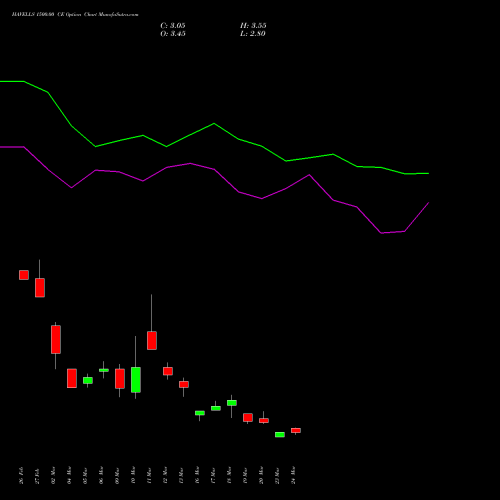Click the green candle for 16 Mar
Viewport: 500px width, 500px height.
(200, 413)
